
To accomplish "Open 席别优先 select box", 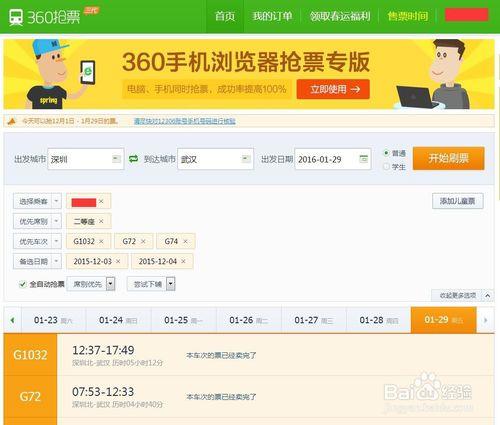I will [91, 284].
